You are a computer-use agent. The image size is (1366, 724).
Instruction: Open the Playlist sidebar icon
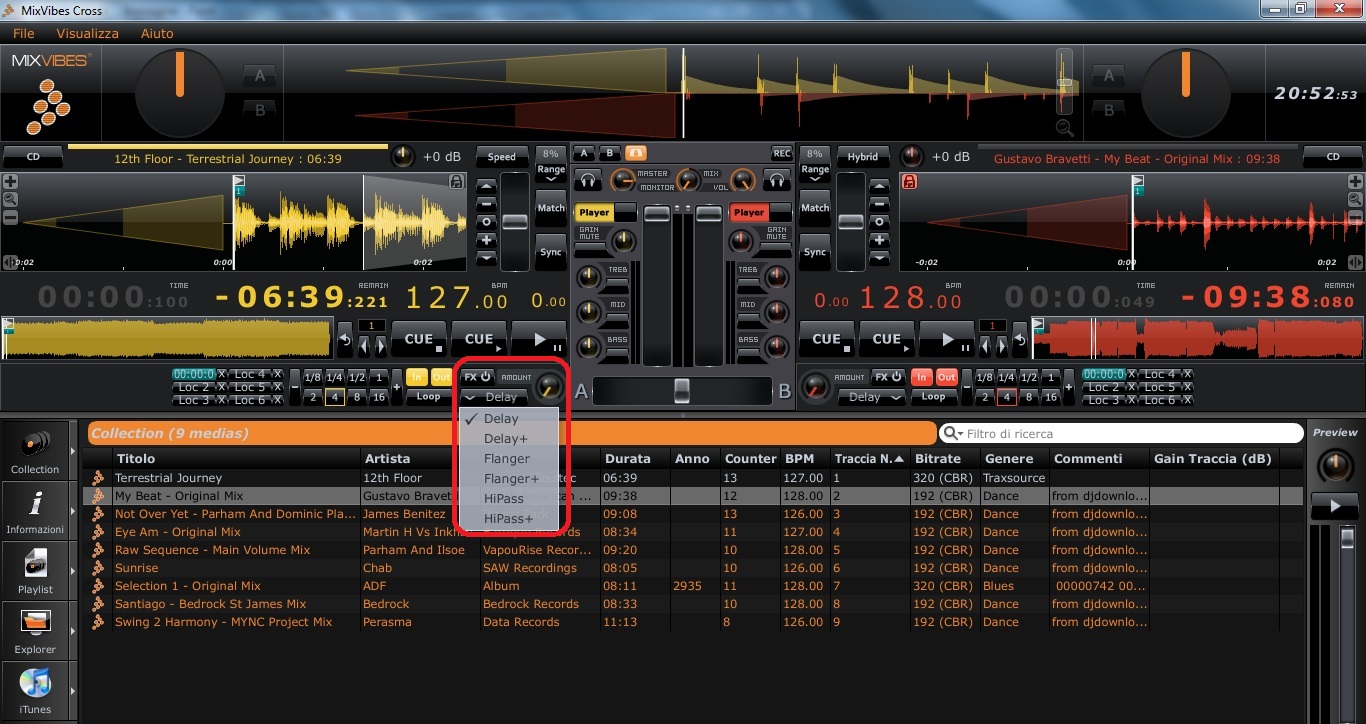(35, 570)
